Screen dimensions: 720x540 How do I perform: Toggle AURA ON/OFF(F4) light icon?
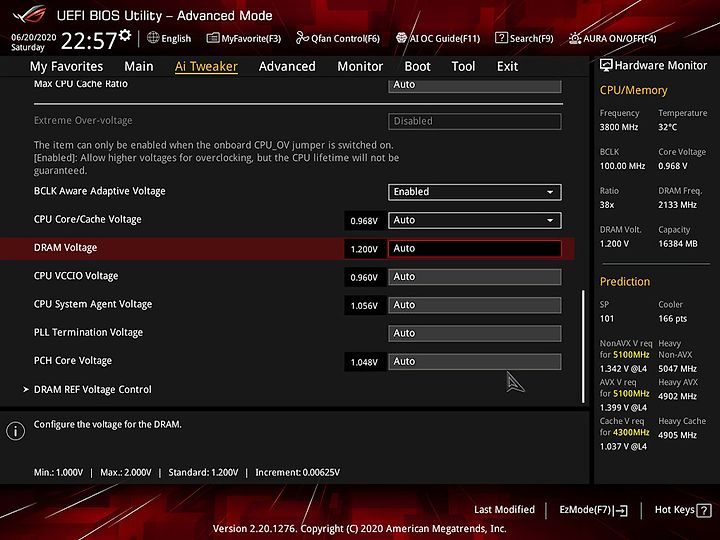tap(575, 38)
